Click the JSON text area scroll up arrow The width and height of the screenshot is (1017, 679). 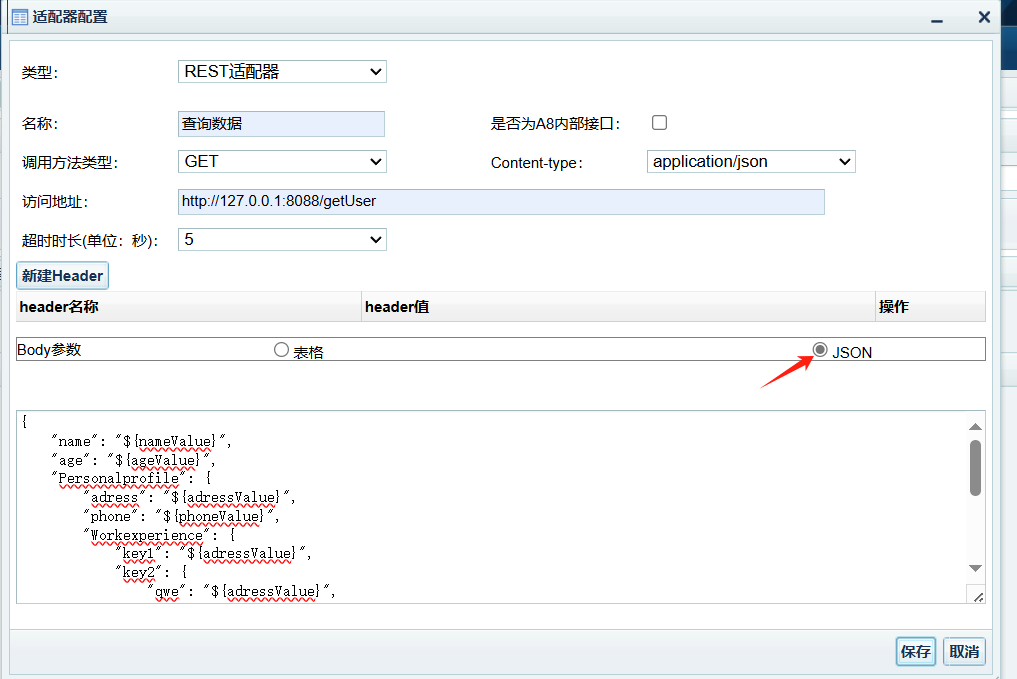[975, 427]
